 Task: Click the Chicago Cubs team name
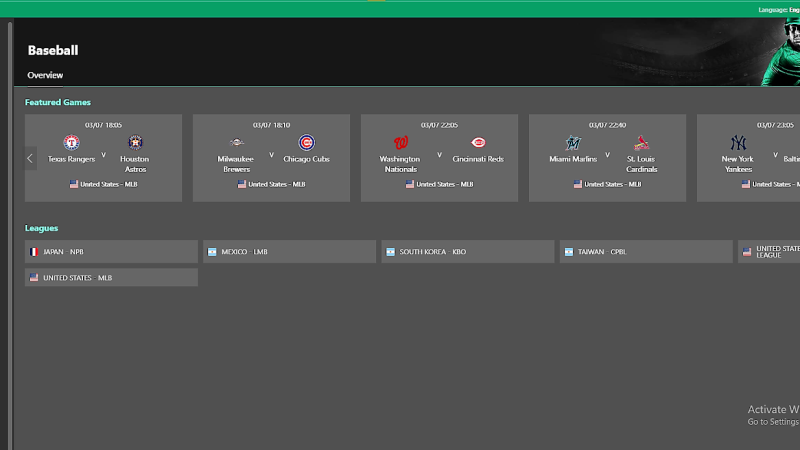click(307, 159)
